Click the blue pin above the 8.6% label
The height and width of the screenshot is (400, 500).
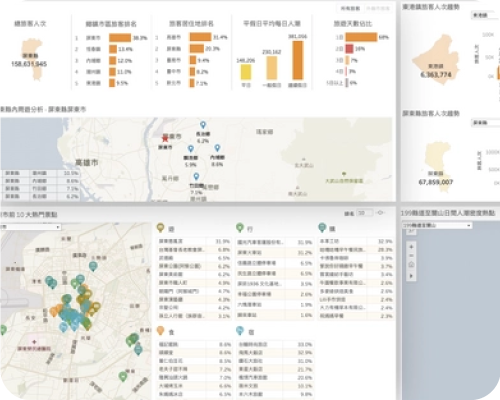pos(217,148)
